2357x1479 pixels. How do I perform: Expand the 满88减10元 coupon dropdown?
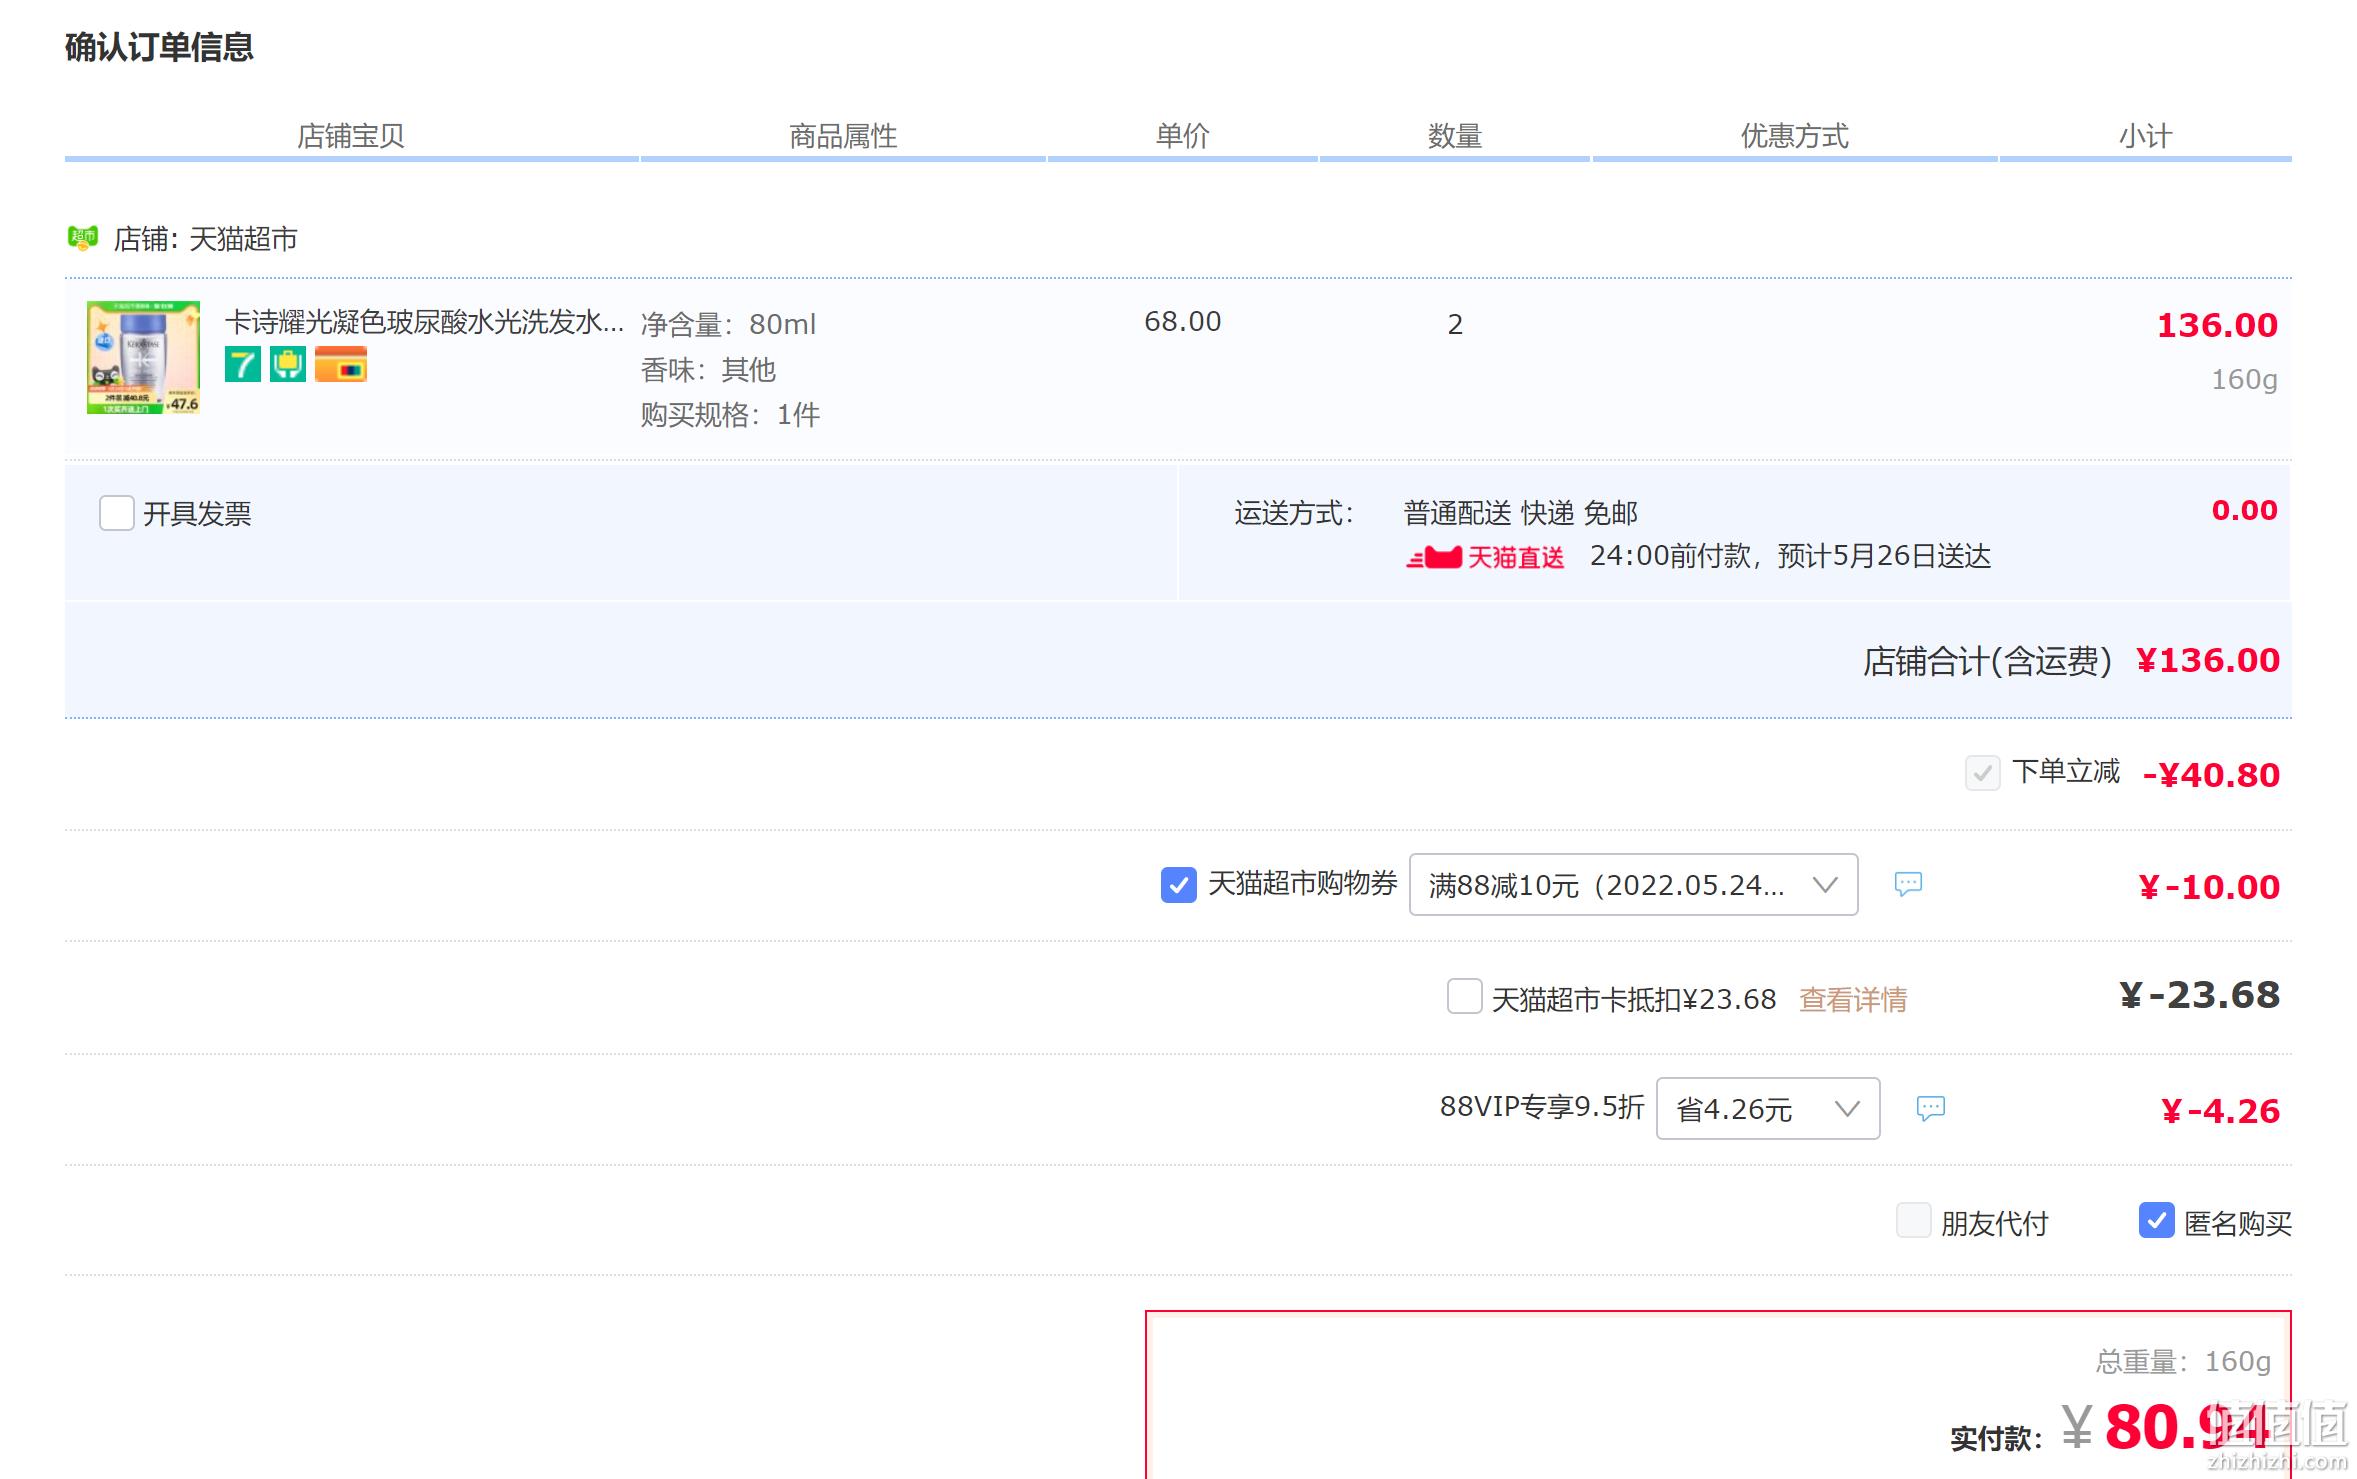click(1633, 884)
